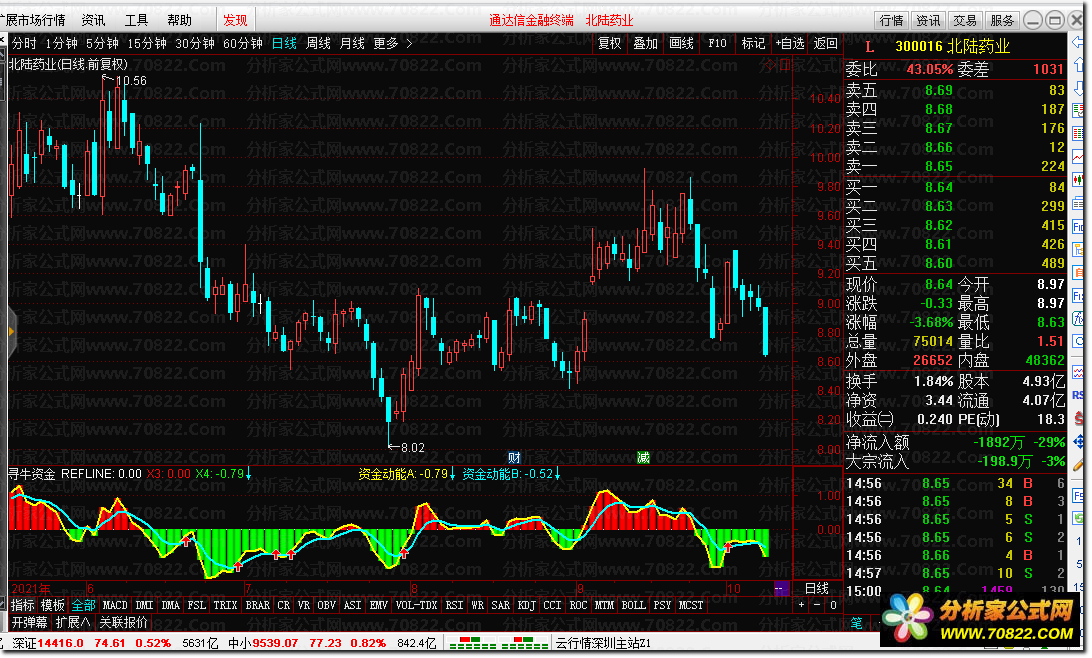The image size is (1092, 658).
Task: Select the BOLL indicator tab
Action: pyautogui.click(x=633, y=605)
